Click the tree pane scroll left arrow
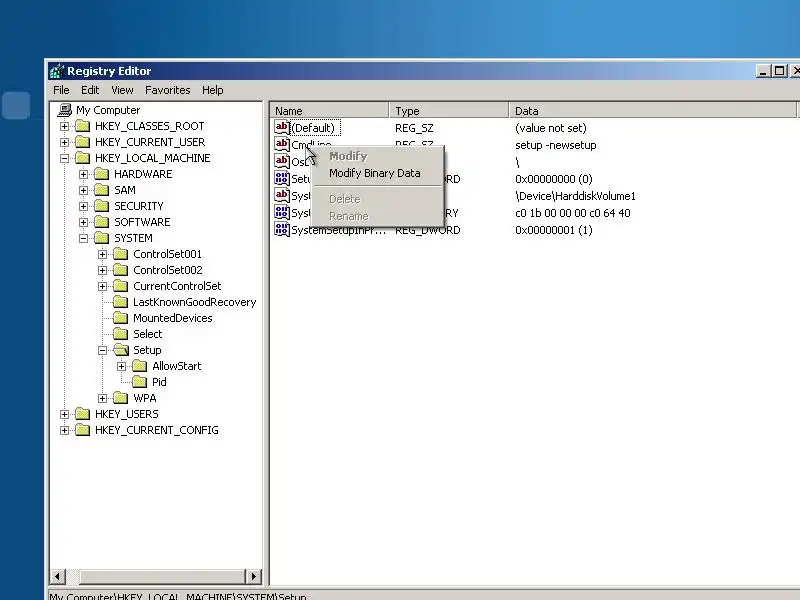This screenshot has width=800, height=600. [57, 577]
